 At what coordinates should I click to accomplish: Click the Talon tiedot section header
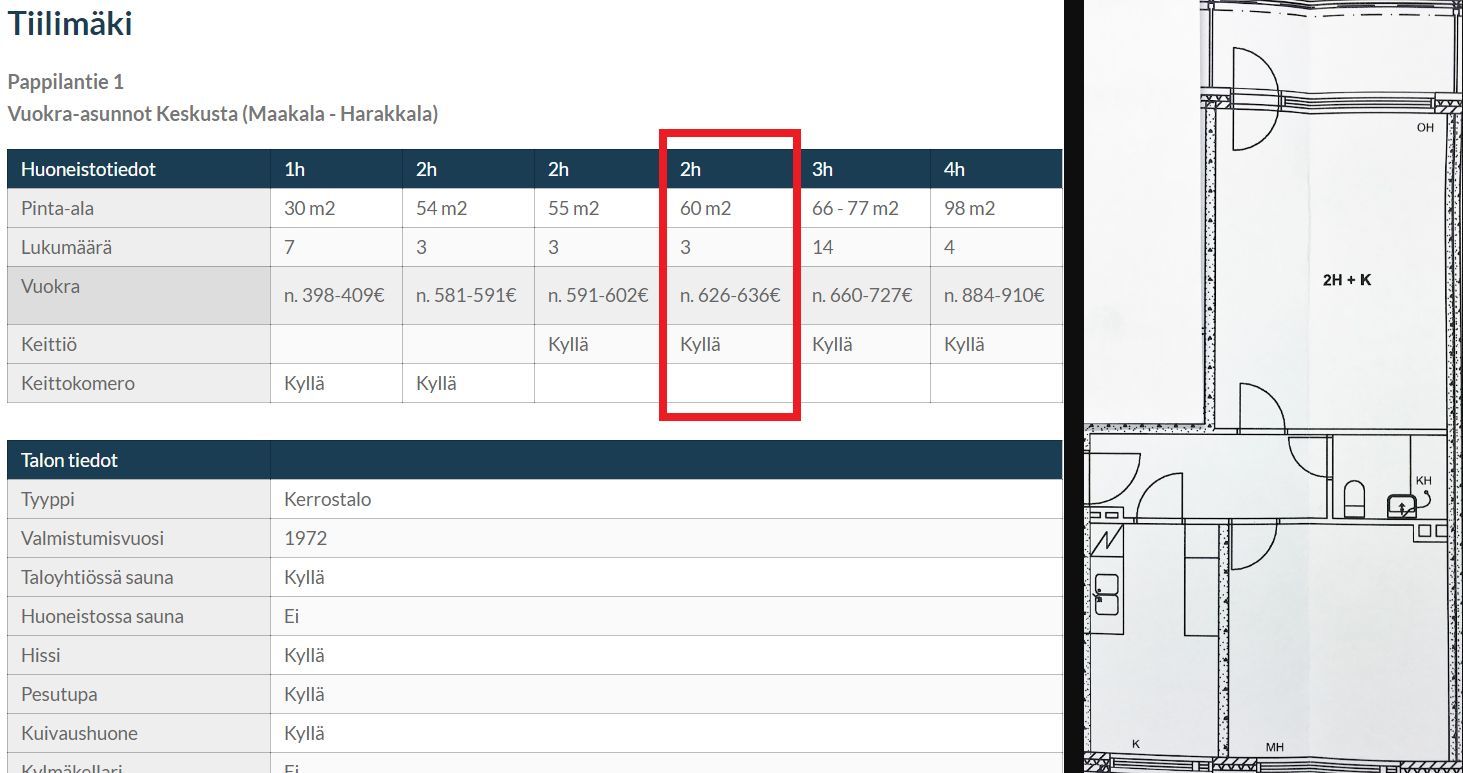[x=69, y=460]
